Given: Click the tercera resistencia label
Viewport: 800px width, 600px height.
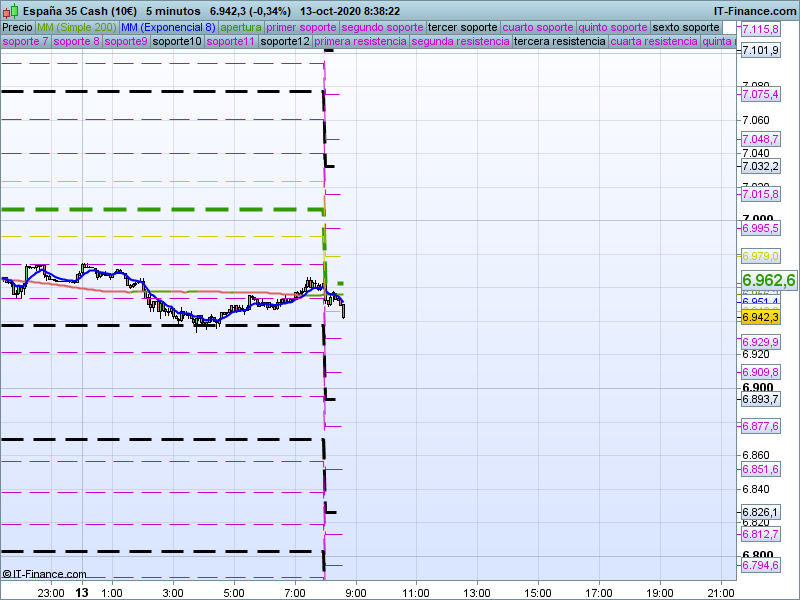Looking at the screenshot, I should [x=559, y=42].
